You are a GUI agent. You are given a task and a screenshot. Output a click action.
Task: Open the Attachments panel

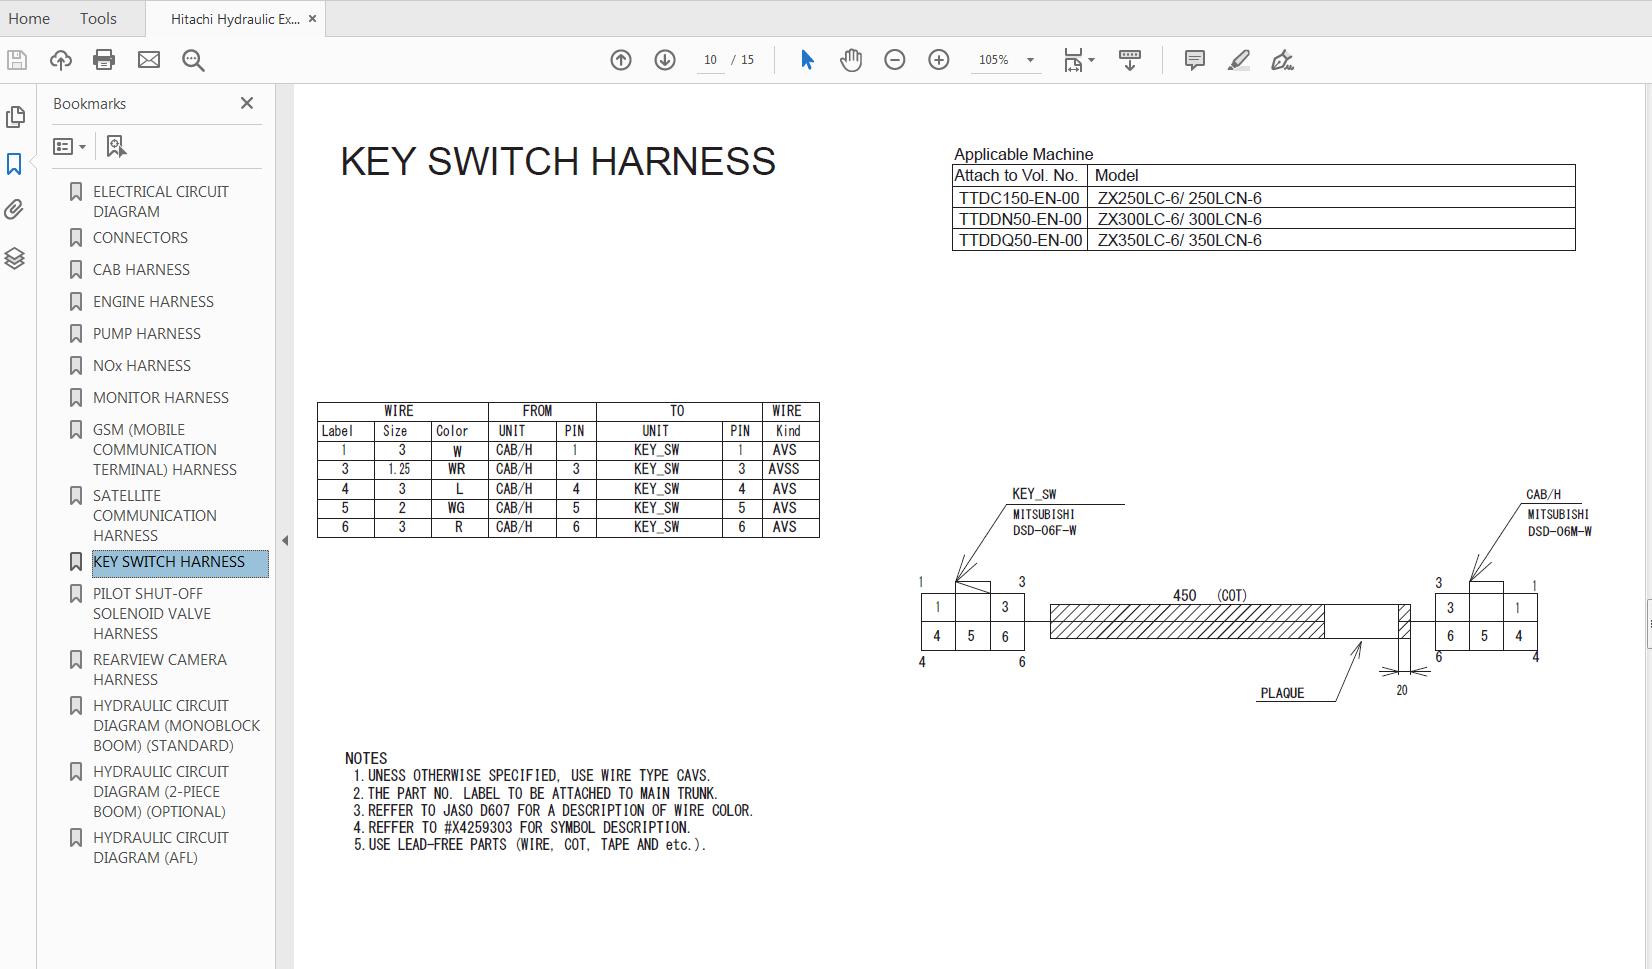click(14, 210)
